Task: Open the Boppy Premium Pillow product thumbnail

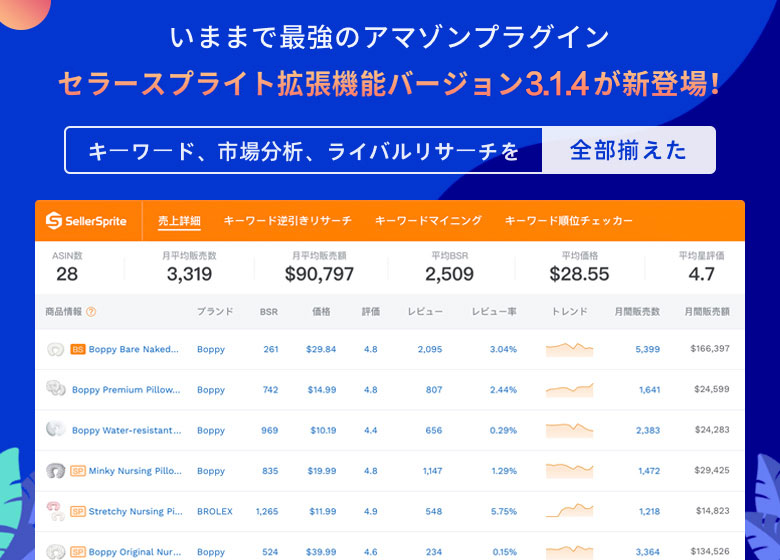Action: point(56,389)
